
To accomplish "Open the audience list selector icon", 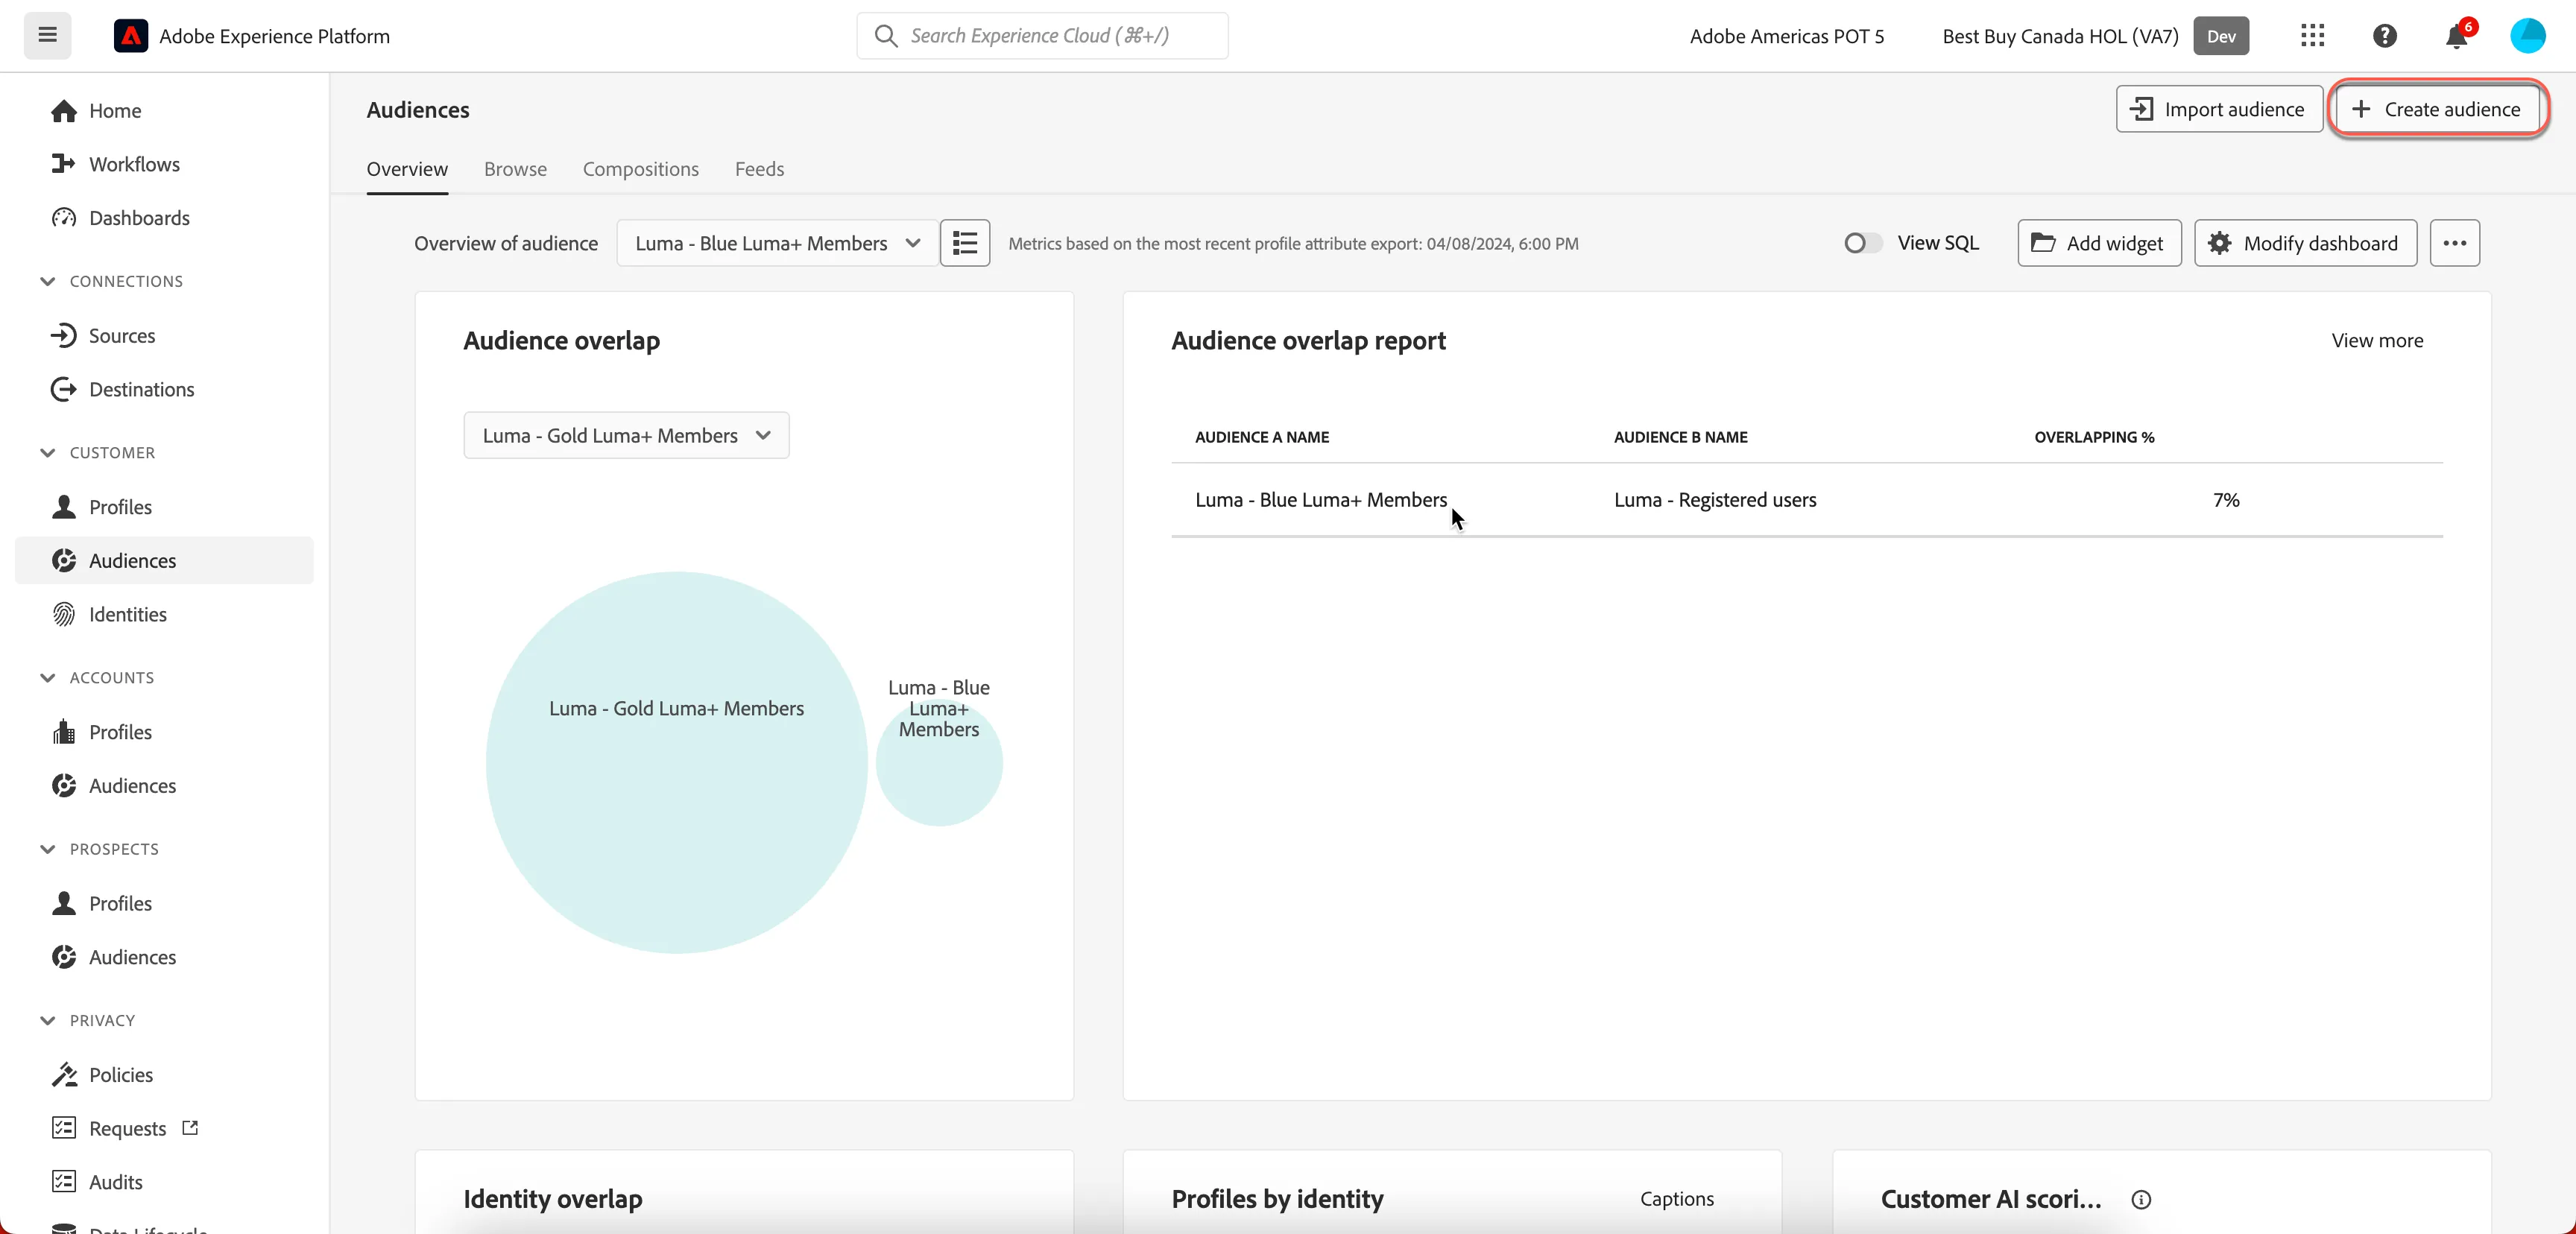I will [x=965, y=243].
